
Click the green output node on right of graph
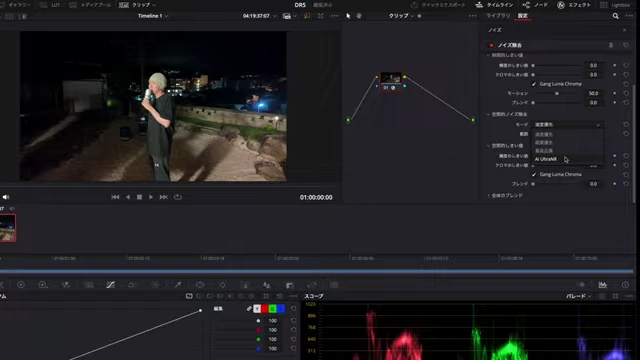473,120
